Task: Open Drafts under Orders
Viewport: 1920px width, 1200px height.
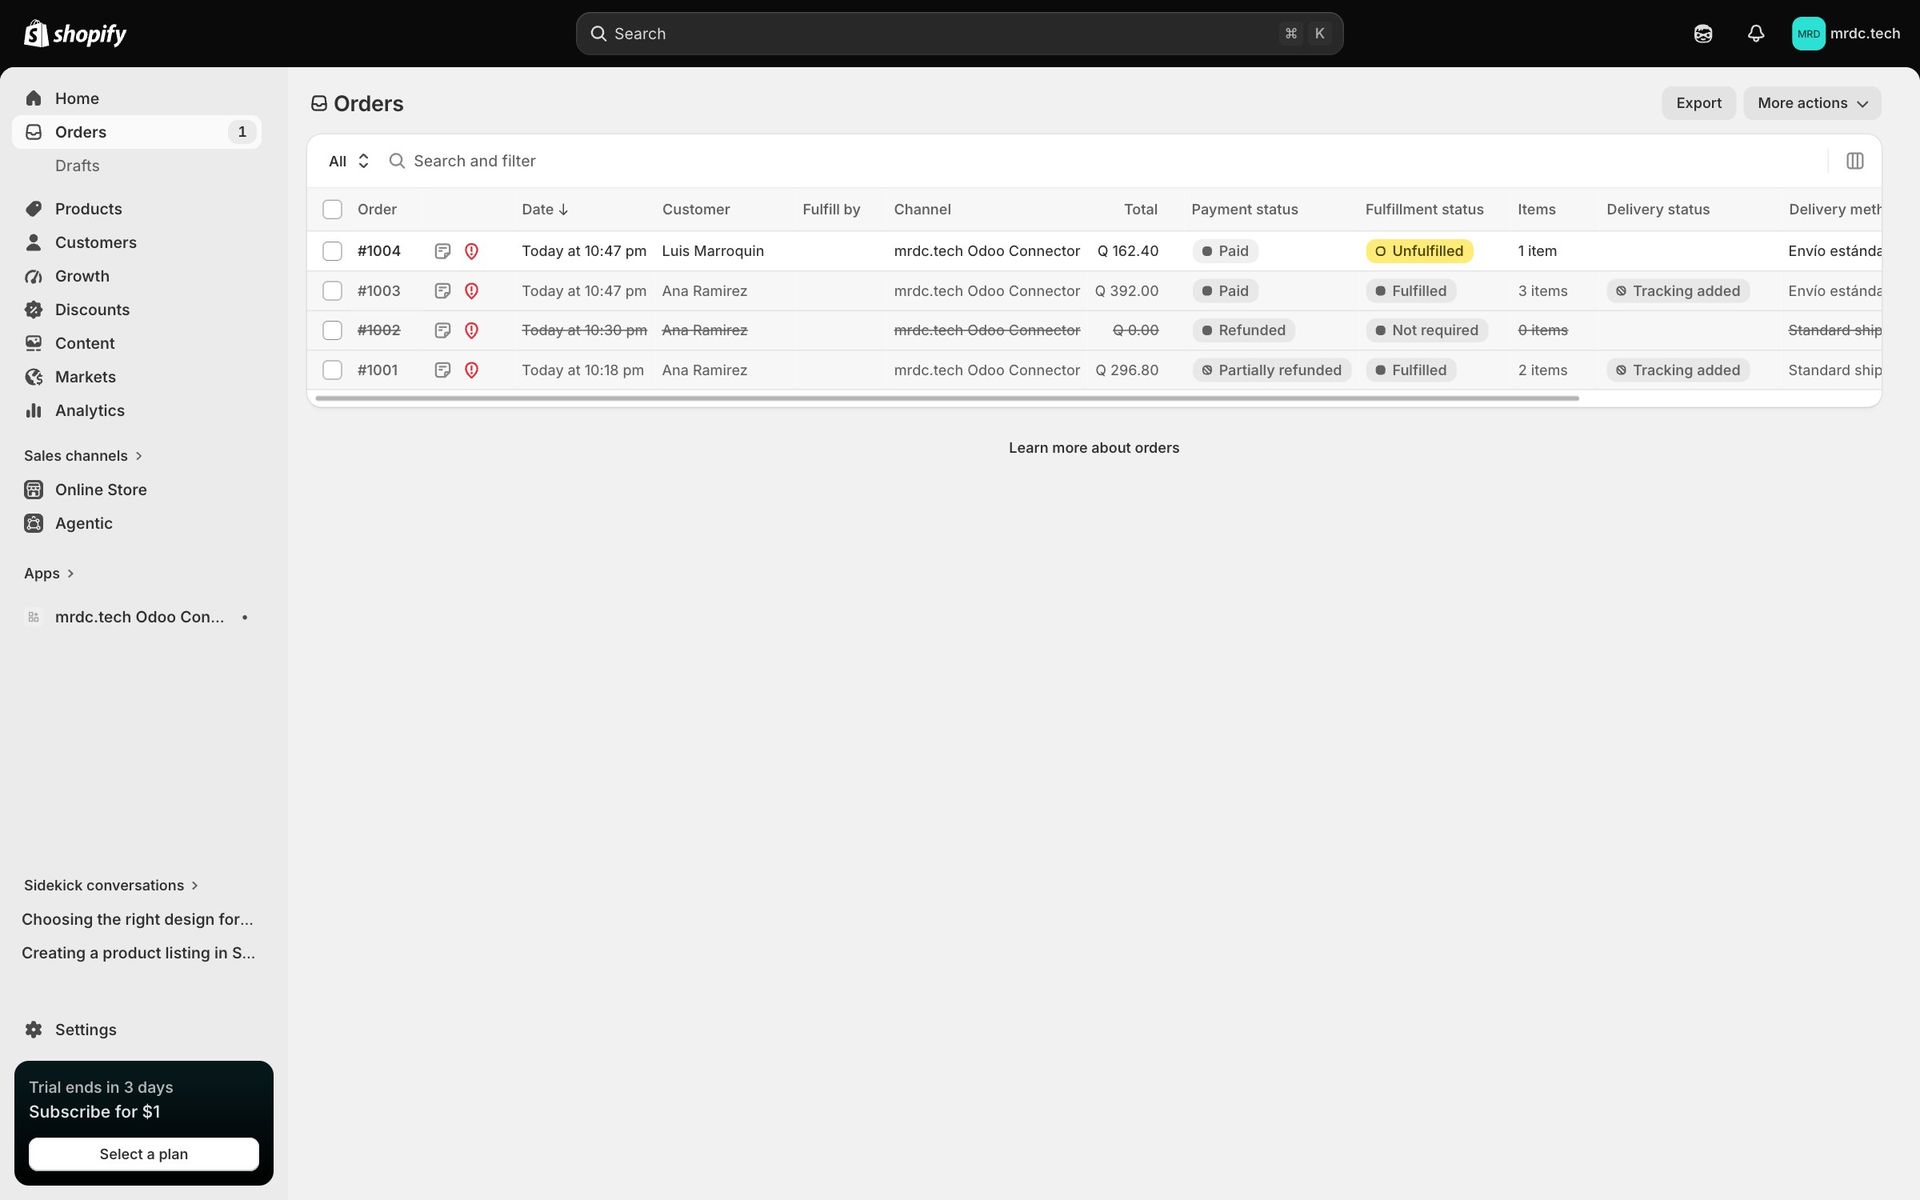Action: tap(77, 166)
